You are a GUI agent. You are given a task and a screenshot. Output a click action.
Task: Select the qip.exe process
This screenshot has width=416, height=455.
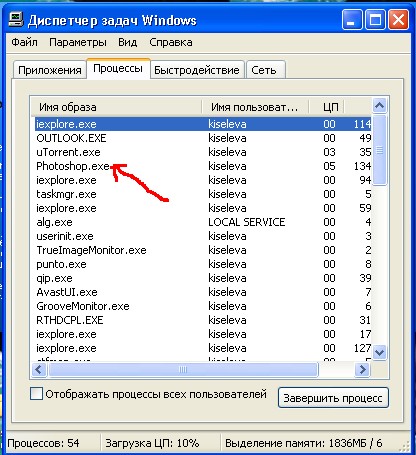(x=203, y=278)
